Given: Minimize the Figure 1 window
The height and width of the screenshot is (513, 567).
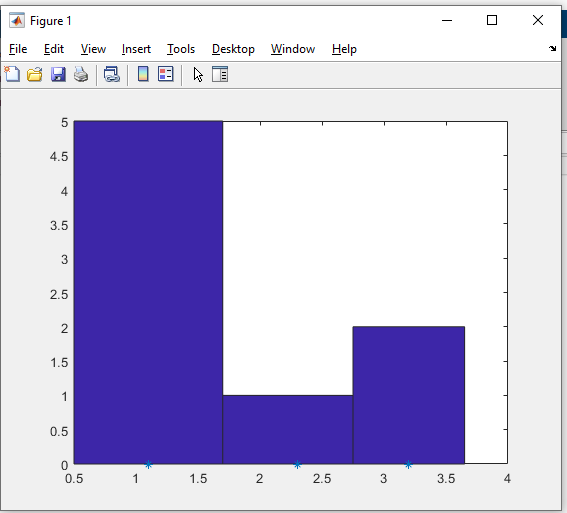Looking at the screenshot, I should pyautogui.click(x=447, y=20).
